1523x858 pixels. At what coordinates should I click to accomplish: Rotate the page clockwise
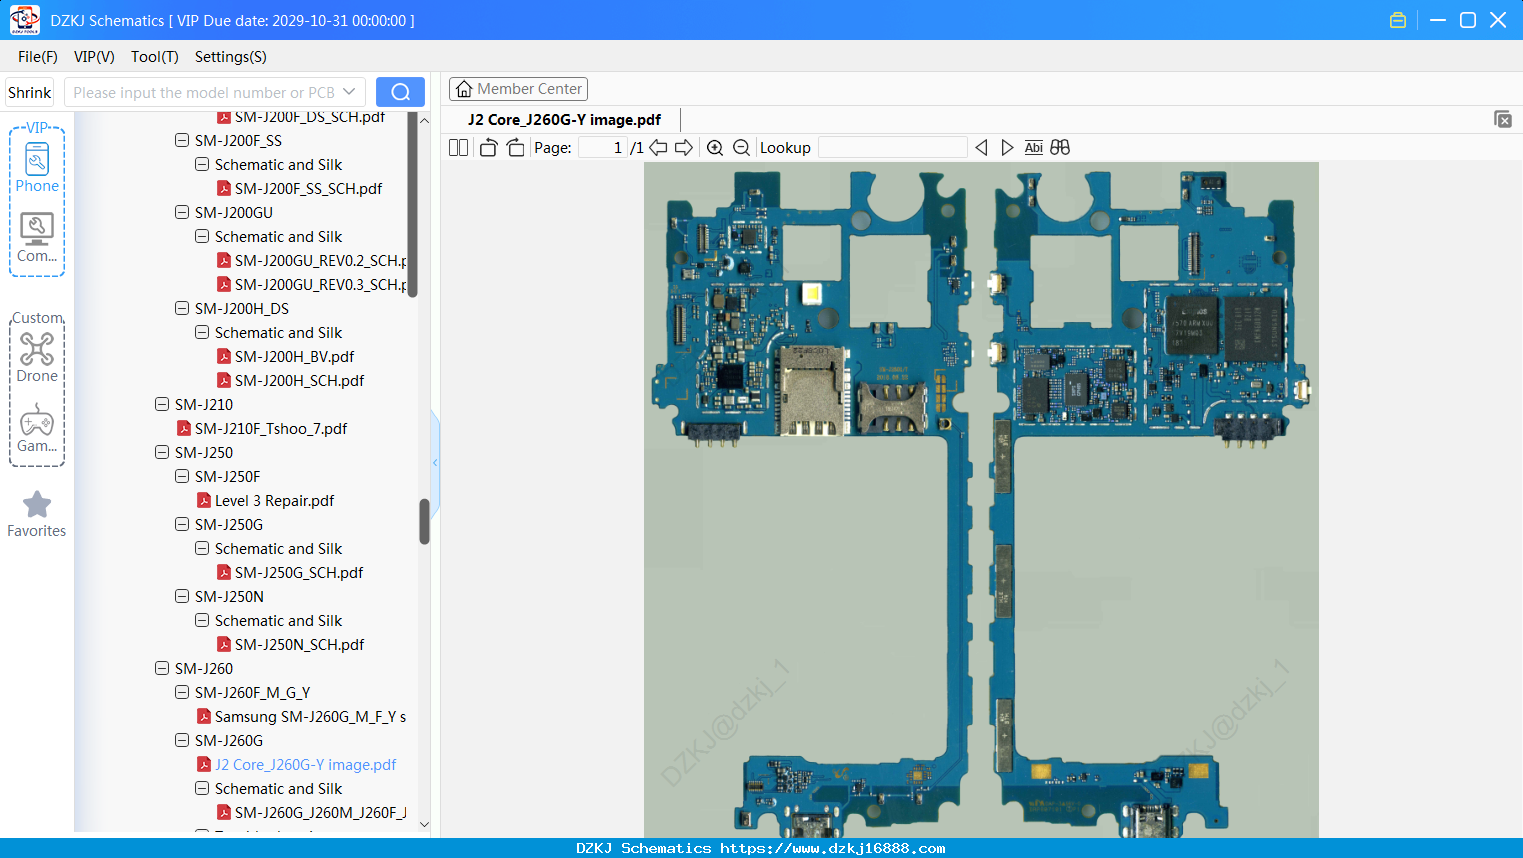point(515,148)
